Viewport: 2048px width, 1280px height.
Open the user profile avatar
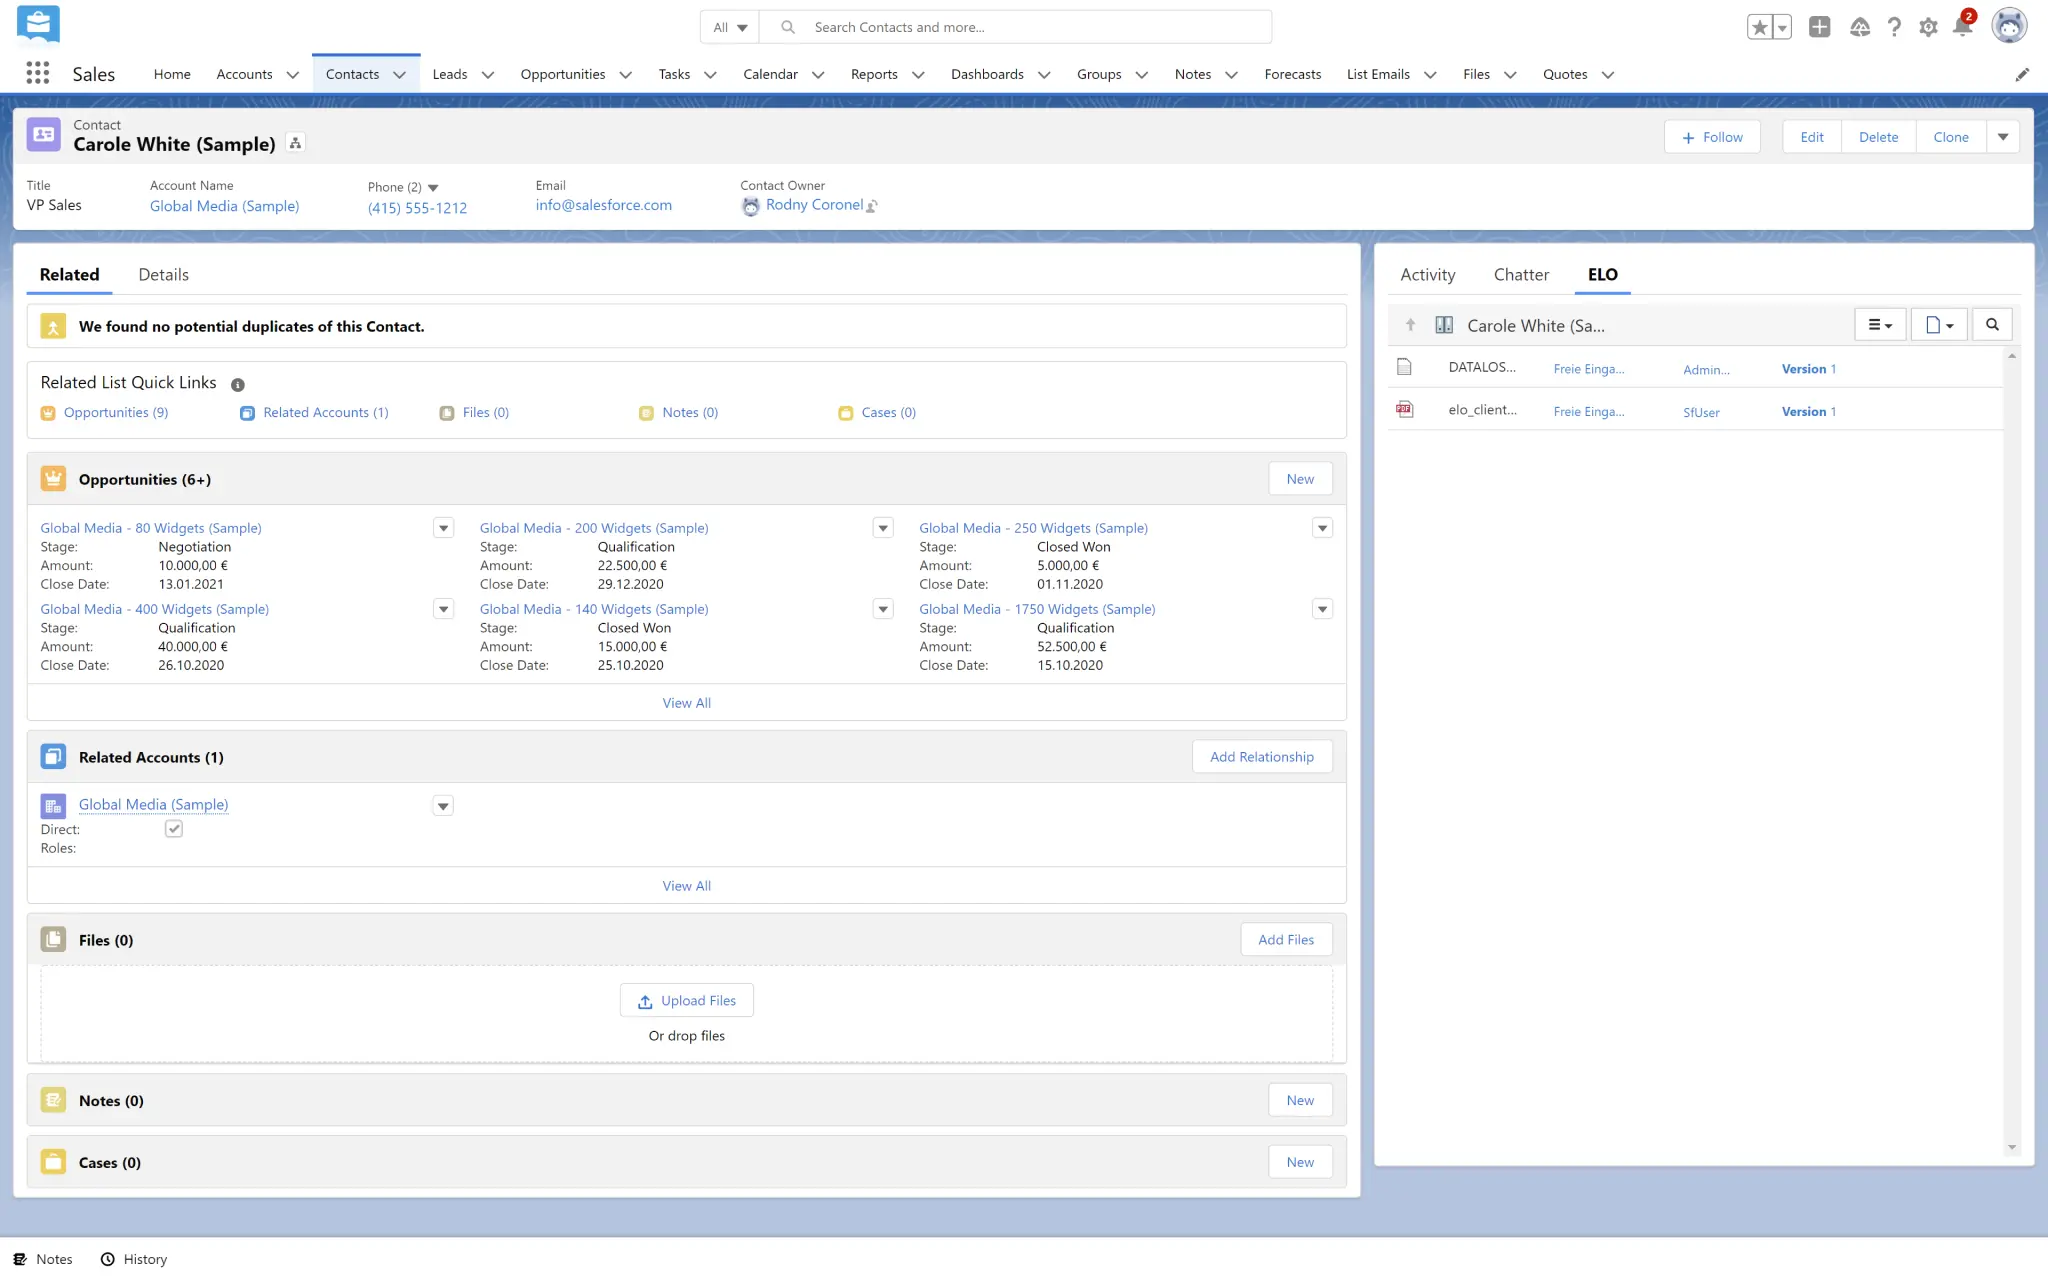(2009, 26)
